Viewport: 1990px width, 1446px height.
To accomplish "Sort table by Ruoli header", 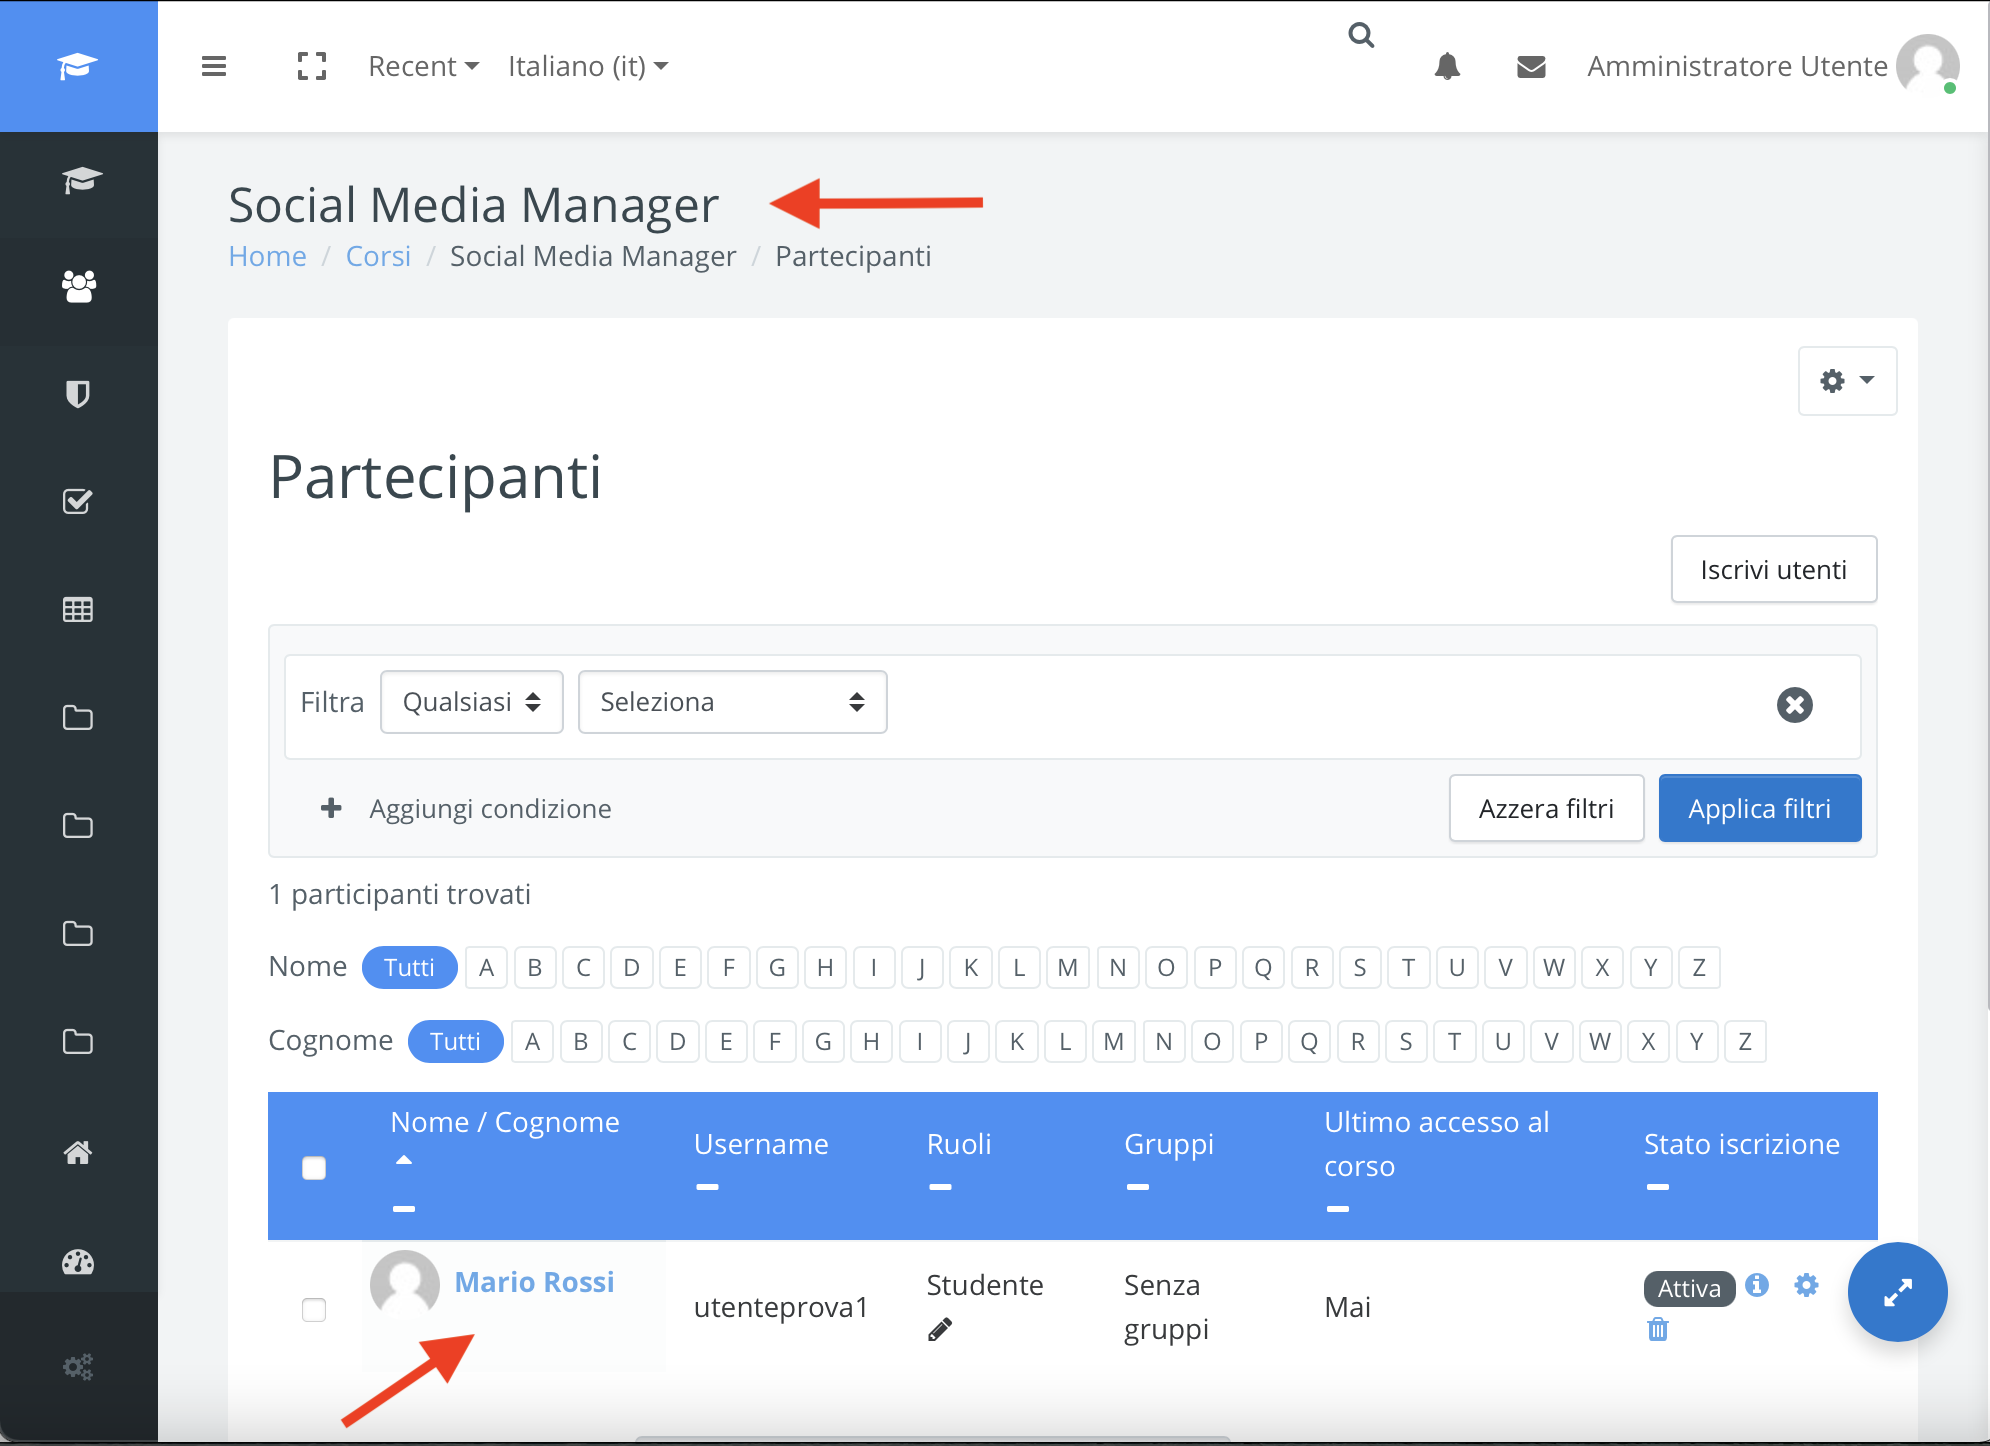I will 959,1144.
